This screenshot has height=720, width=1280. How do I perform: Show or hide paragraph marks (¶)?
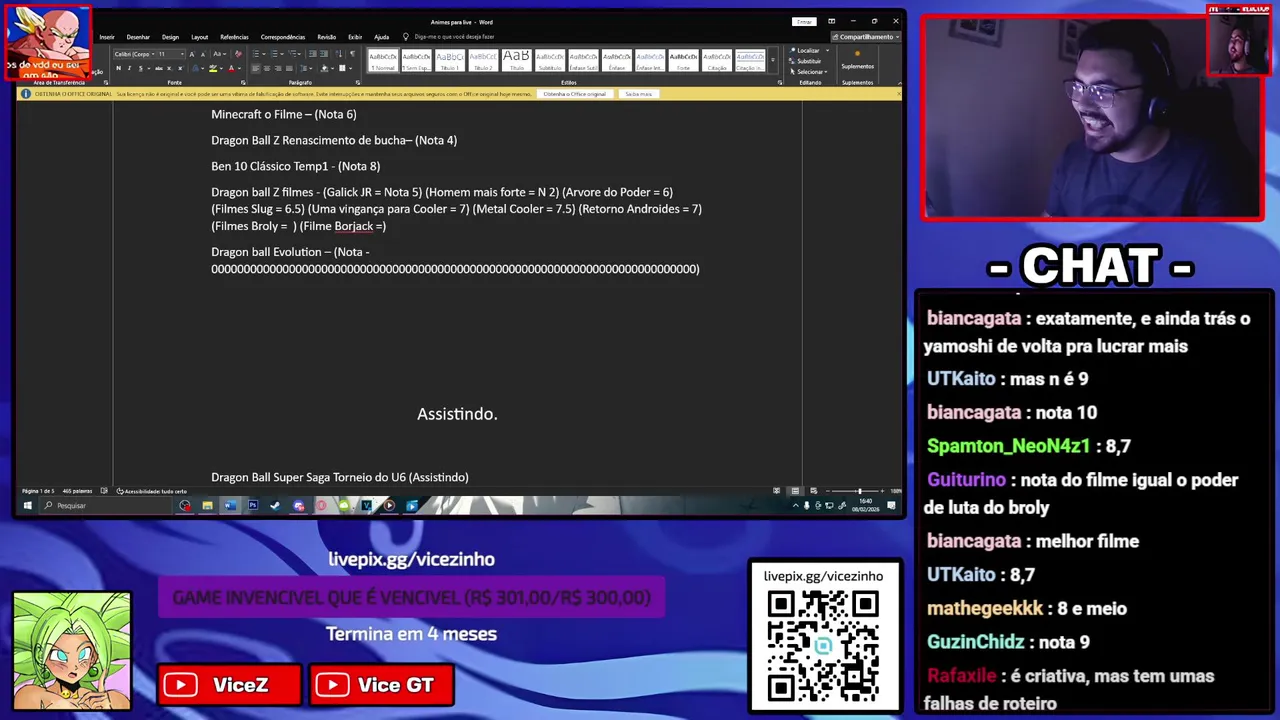[352, 54]
